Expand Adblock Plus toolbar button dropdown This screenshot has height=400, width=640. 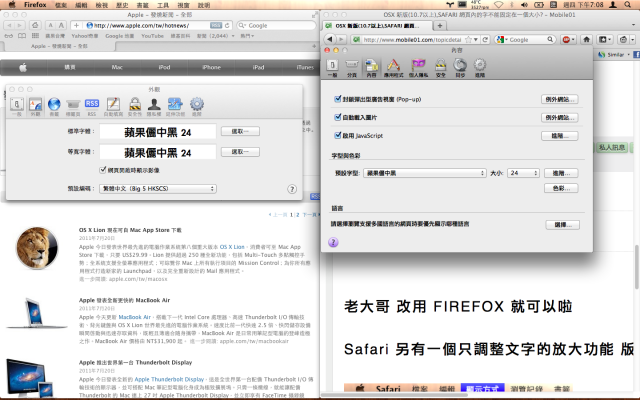[x=573, y=40]
